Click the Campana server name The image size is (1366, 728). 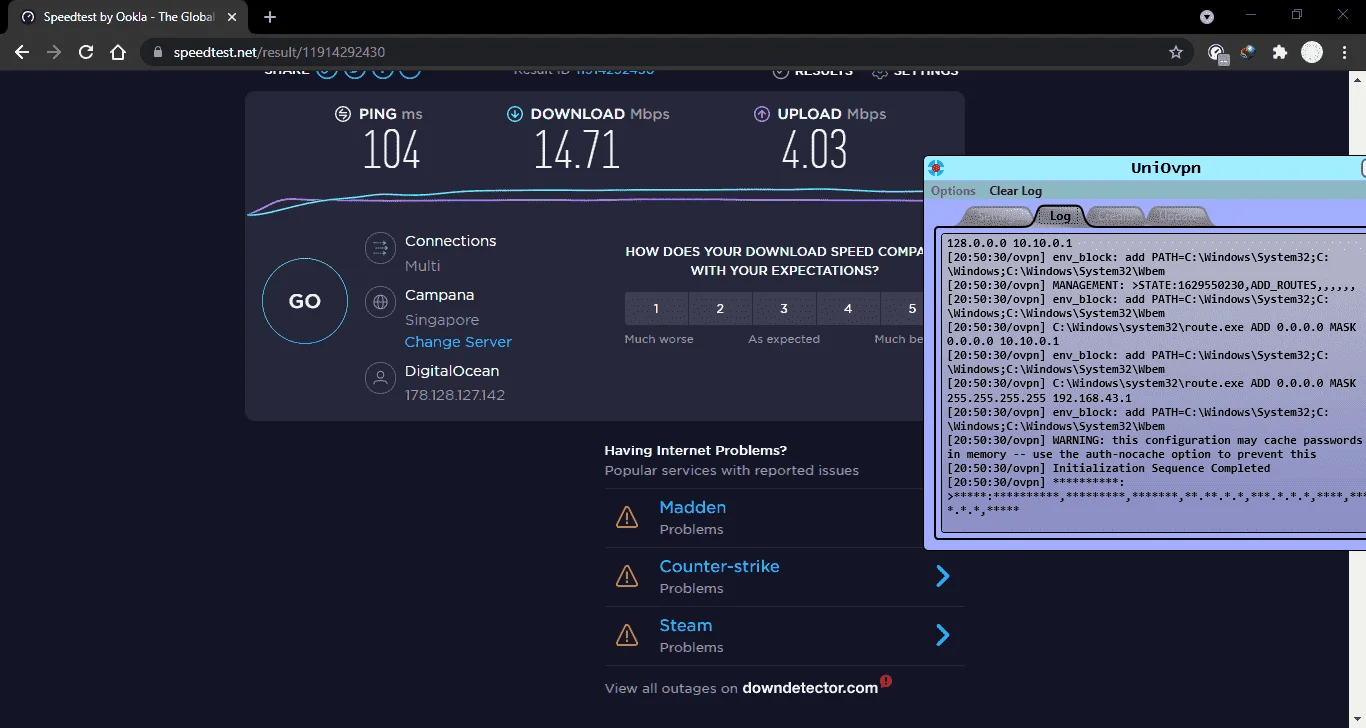click(440, 295)
